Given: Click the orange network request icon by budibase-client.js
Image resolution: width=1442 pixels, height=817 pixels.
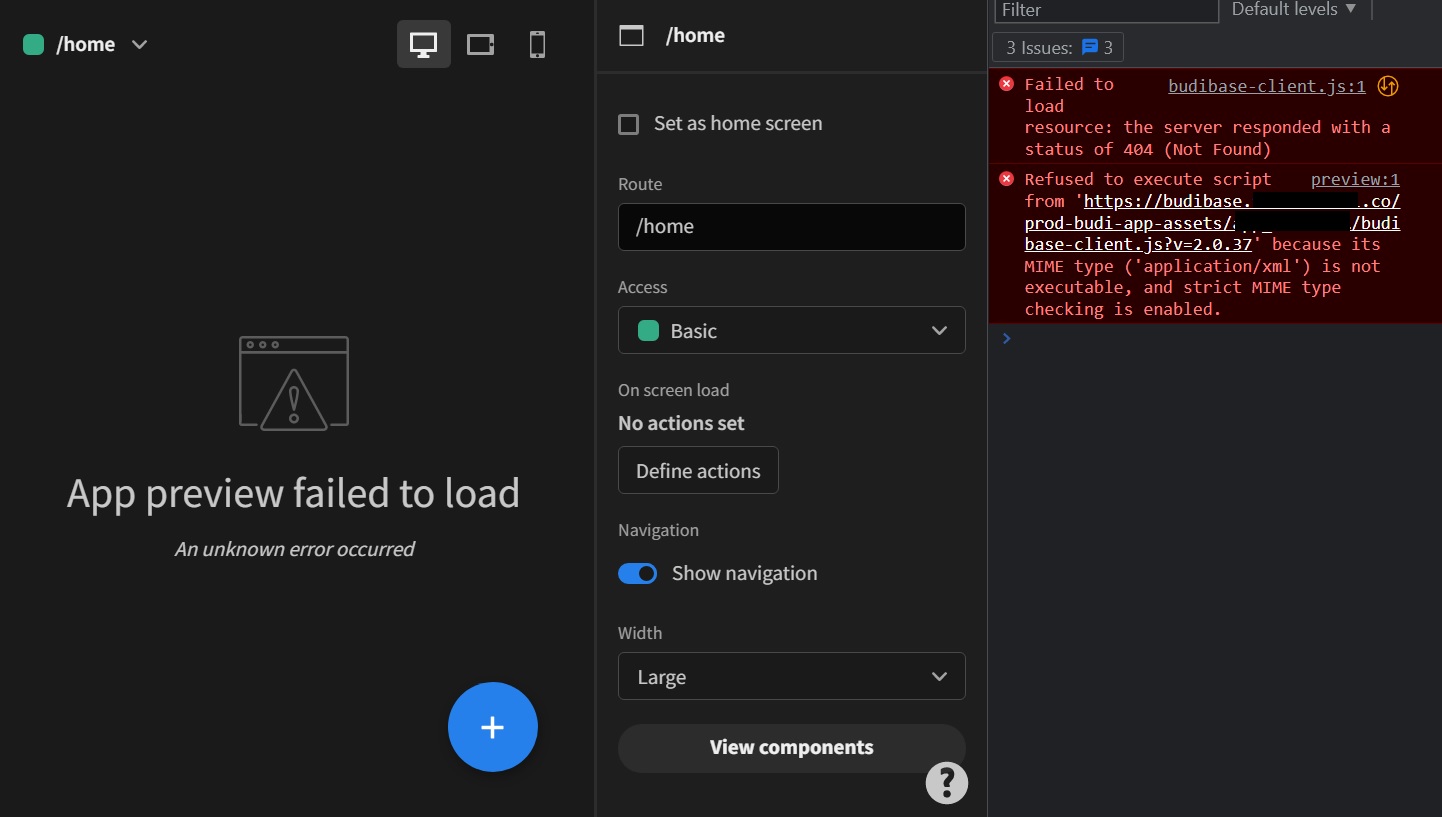Looking at the screenshot, I should [x=1387, y=86].
